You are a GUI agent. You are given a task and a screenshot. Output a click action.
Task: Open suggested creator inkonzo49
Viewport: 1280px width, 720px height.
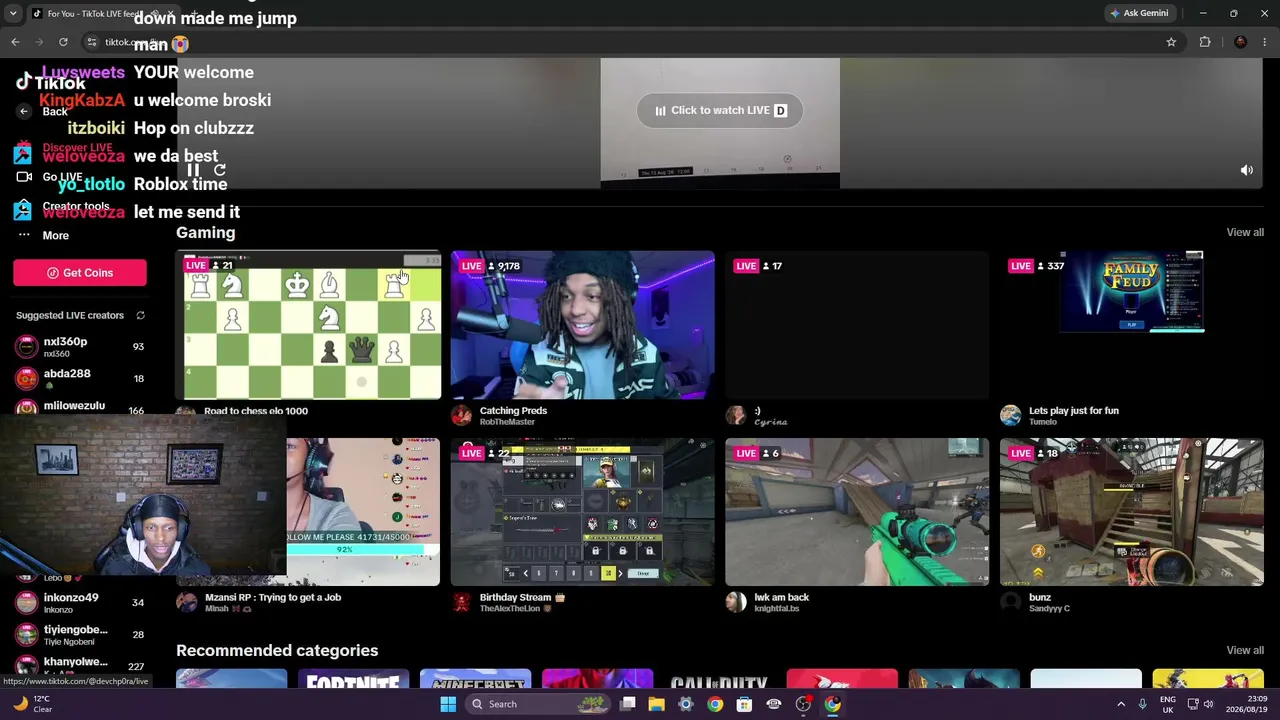pyautogui.click(x=80, y=603)
